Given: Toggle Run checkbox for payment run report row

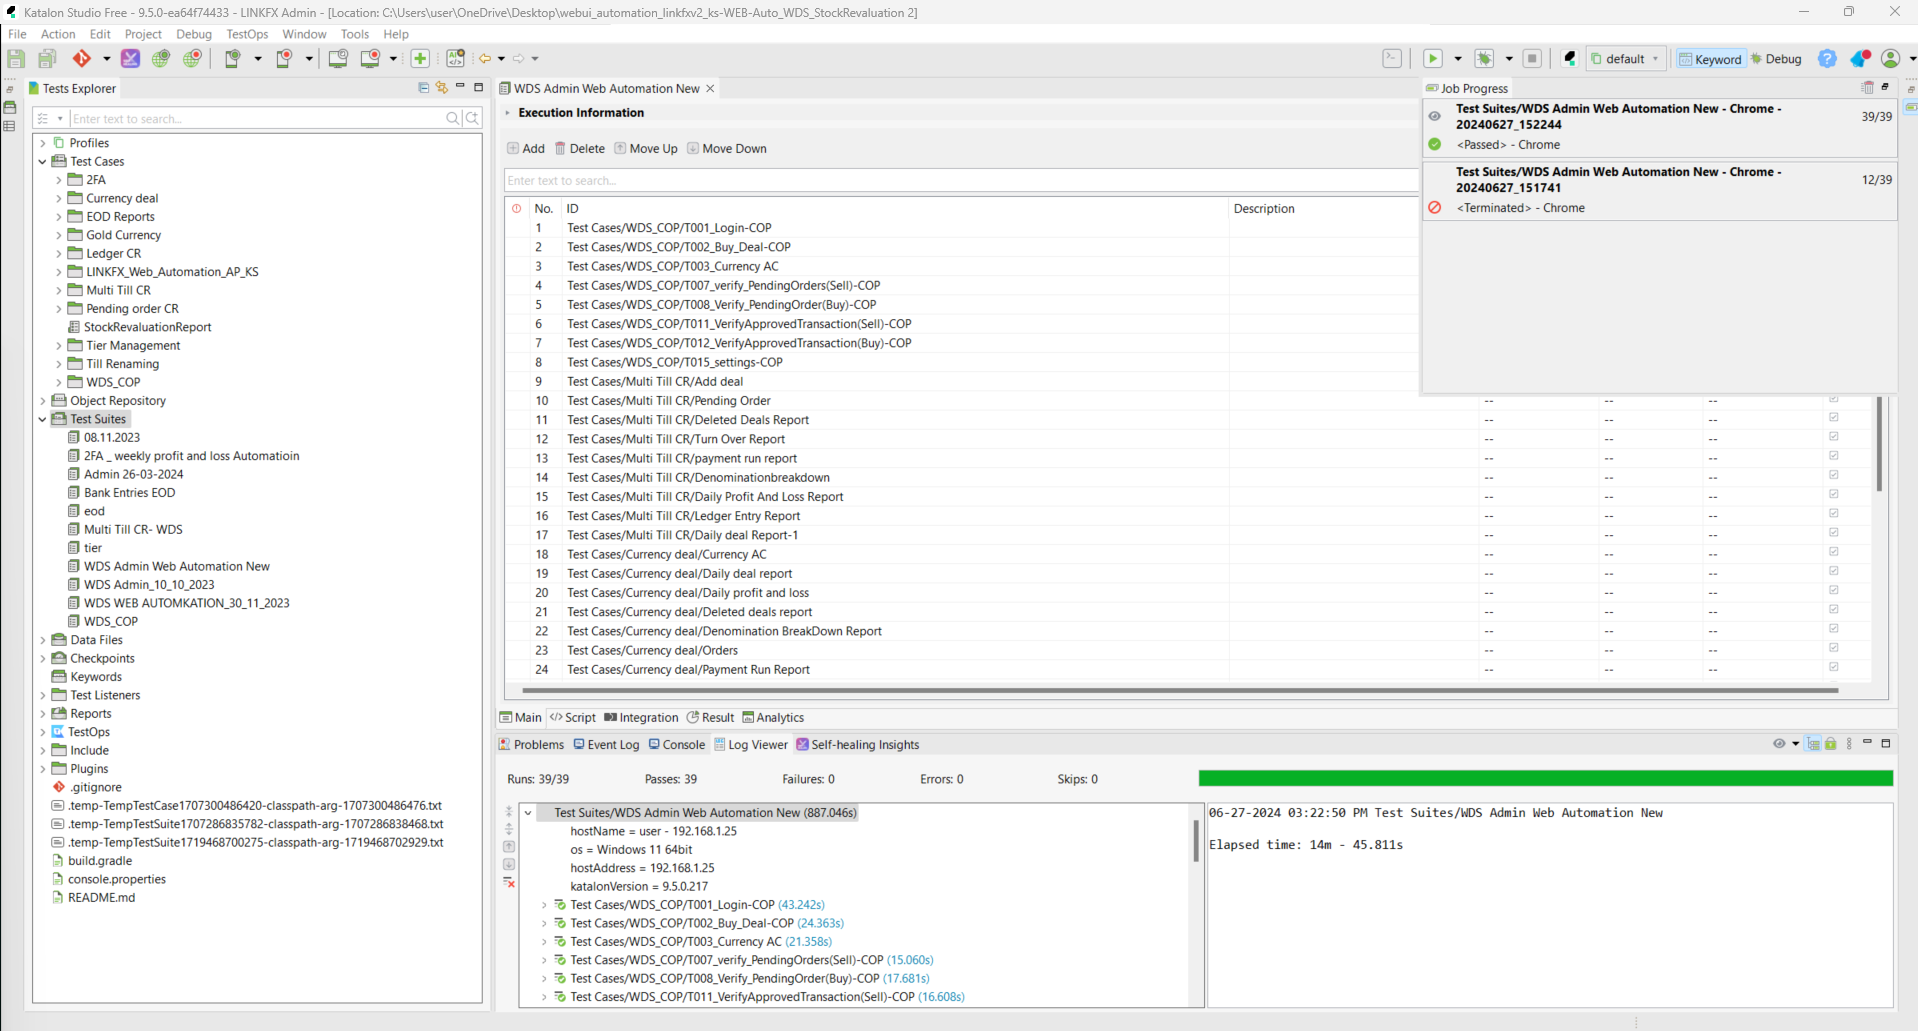Looking at the screenshot, I should pos(1834,456).
